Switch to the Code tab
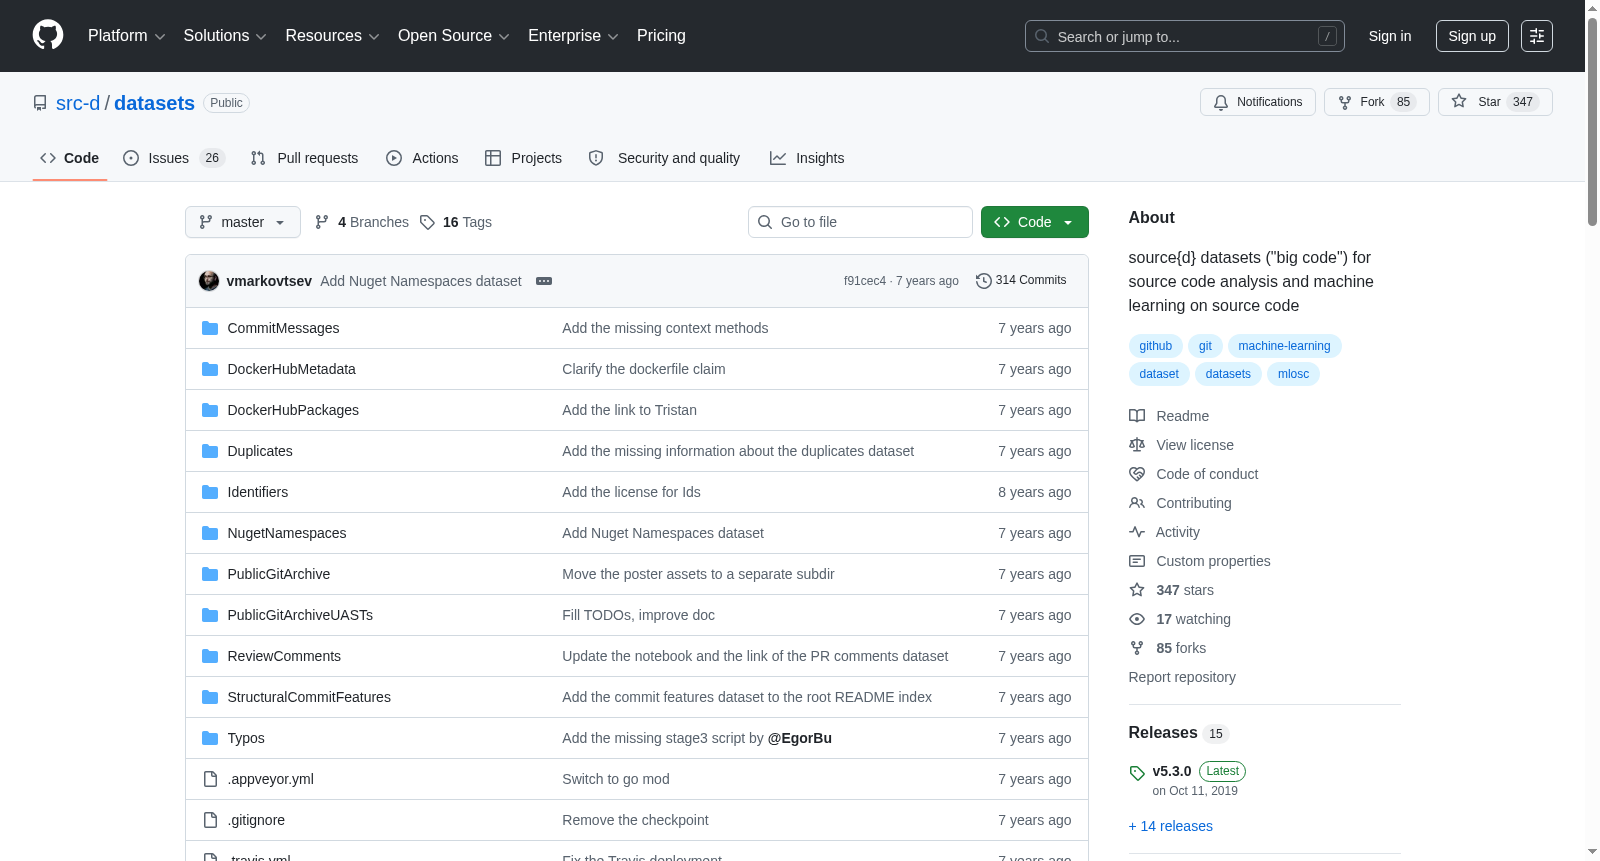 (70, 158)
